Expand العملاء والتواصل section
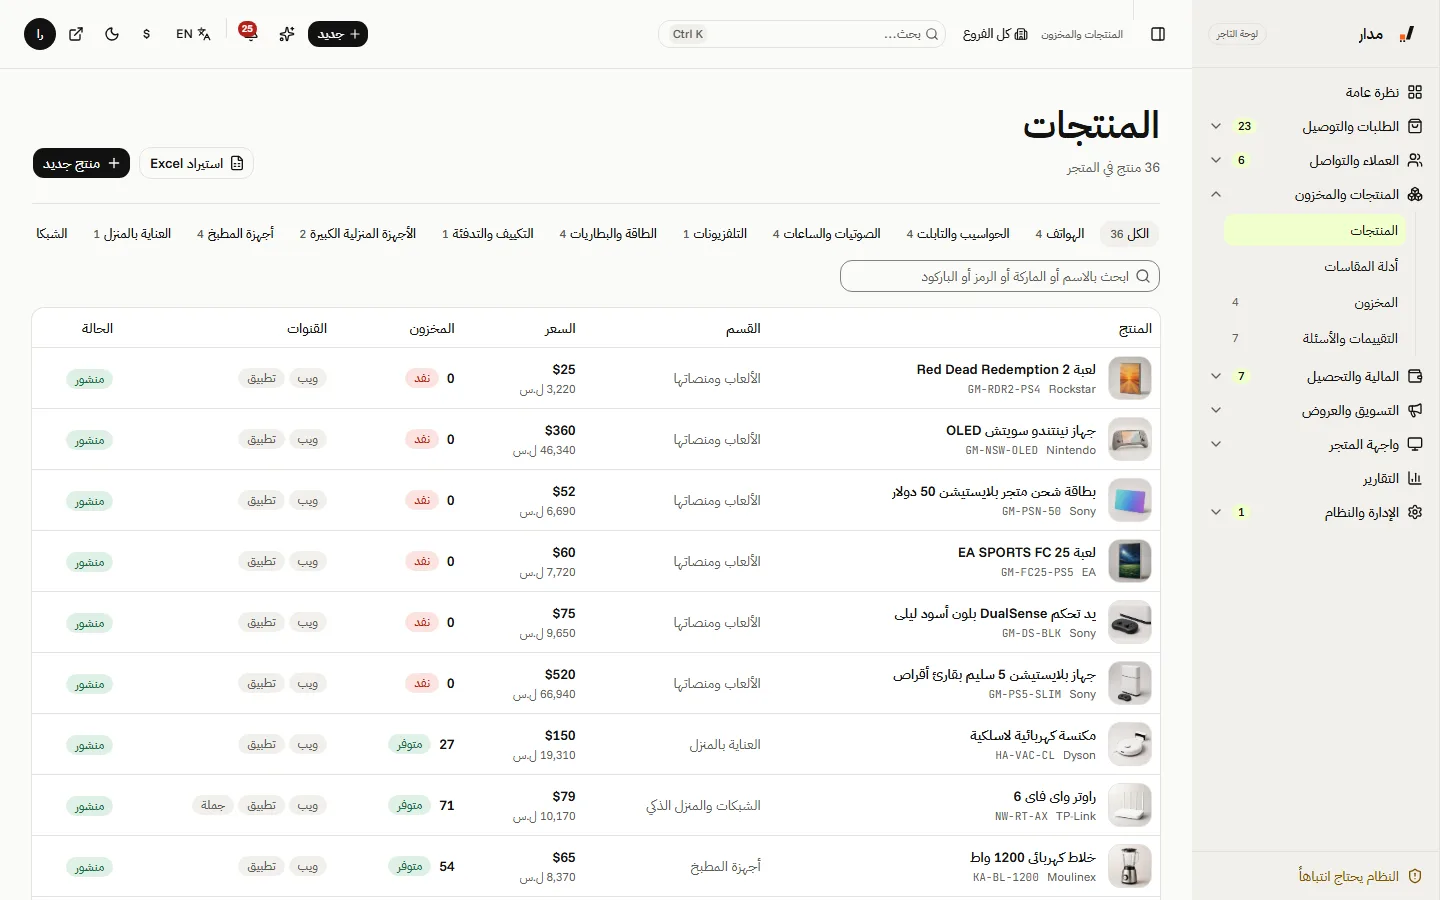 [1316, 160]
